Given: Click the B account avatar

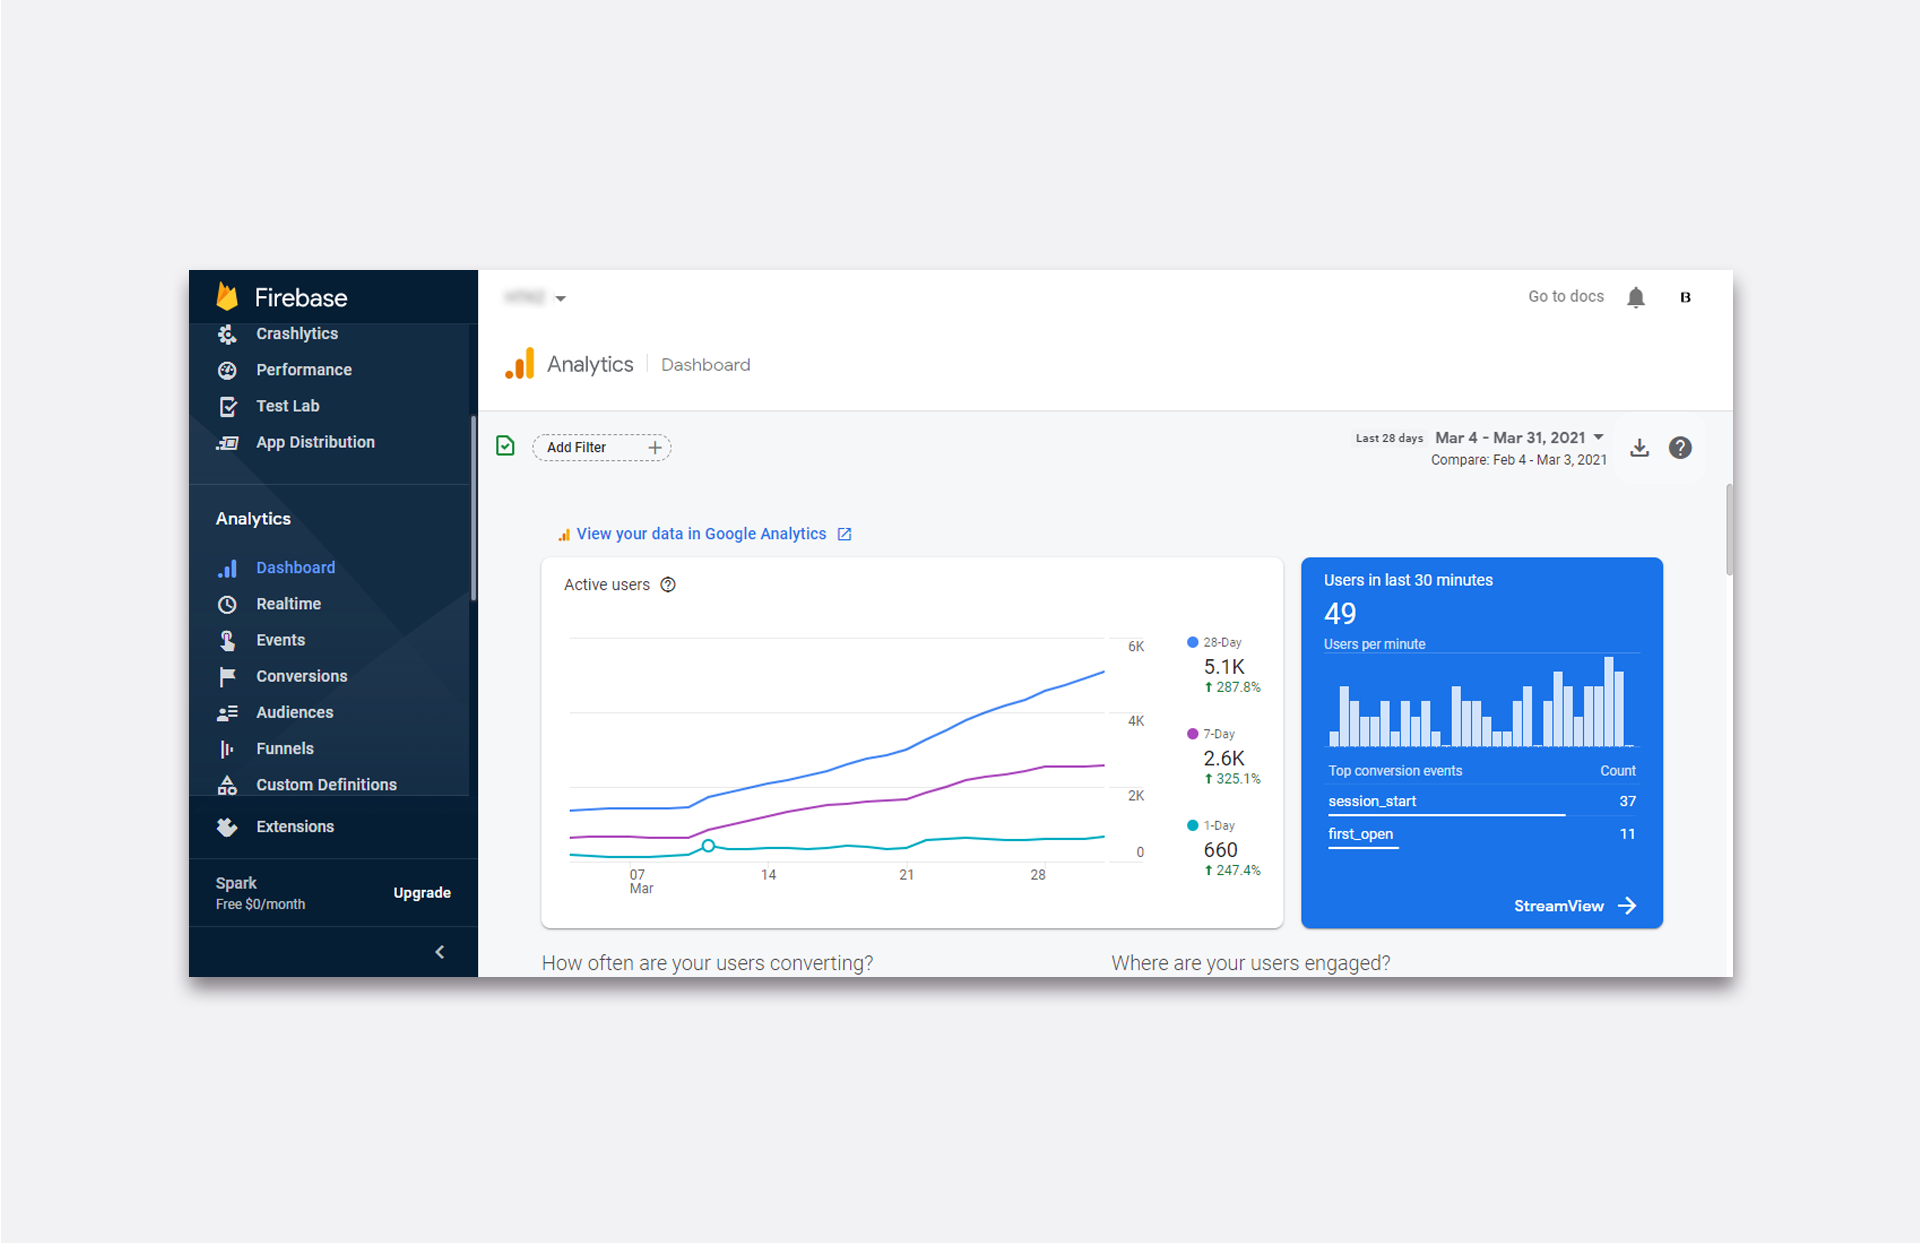Looking at the screenshot, I should point(1685,297).
